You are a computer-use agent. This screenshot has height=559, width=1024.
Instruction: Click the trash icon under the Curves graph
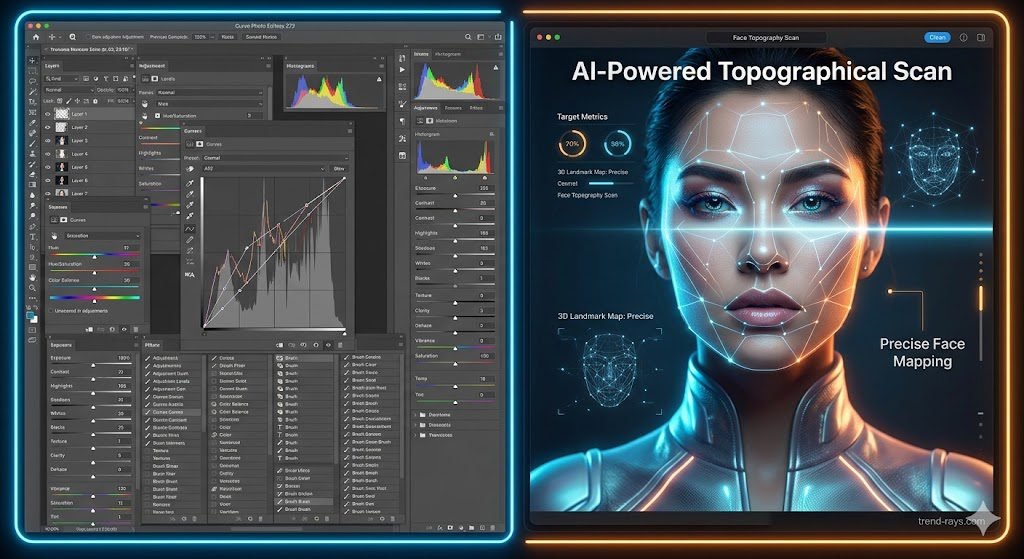coord(340,345)
